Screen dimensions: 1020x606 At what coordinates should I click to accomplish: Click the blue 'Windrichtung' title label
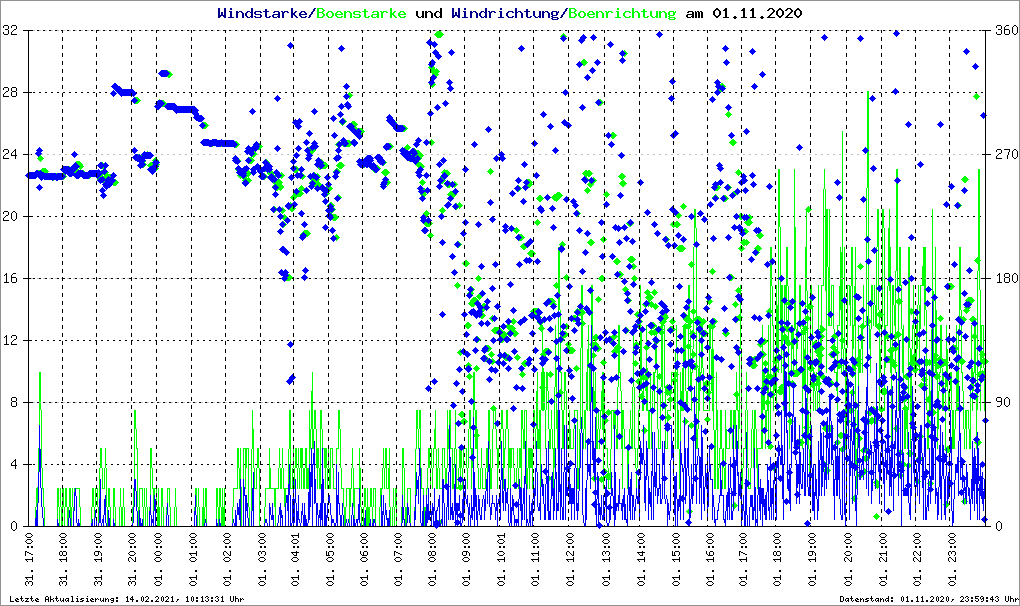click(x=506, y=14)
